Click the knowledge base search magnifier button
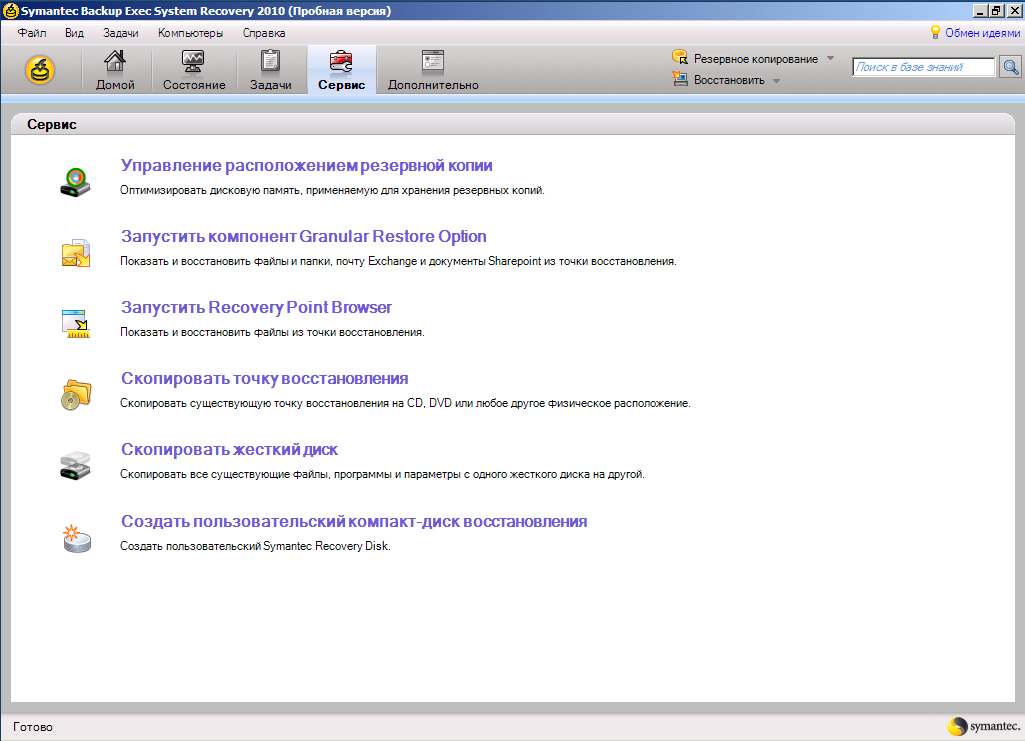Image resolution: width=1025 pixels, height=741 pixels. click(1011, 67)
